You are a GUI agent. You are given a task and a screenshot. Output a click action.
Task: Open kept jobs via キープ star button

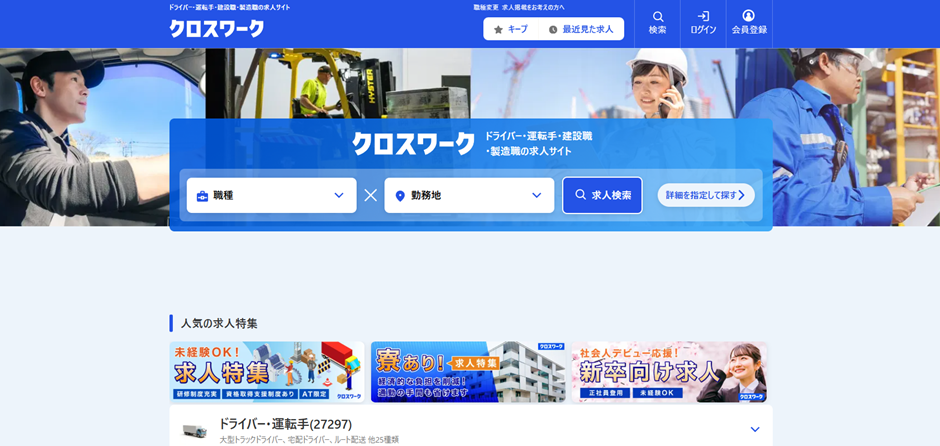click(x=511, y=29)
